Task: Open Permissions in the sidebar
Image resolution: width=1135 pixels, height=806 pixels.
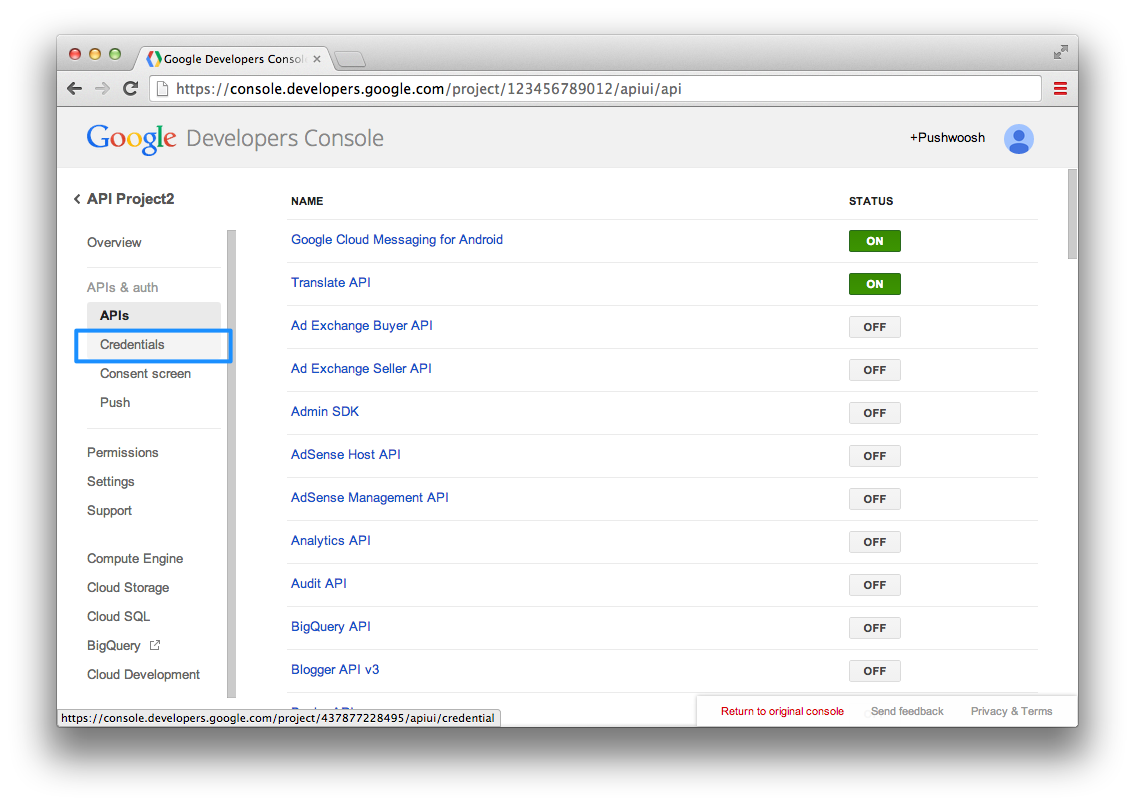Action: point(122,453)
